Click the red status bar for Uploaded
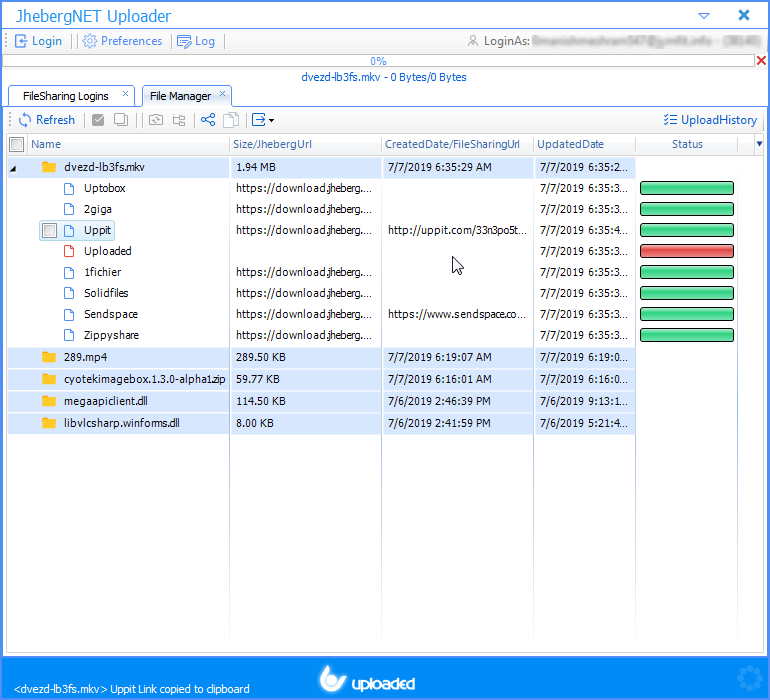Screen dimensions: 770x700 pyautogui.click(x=687, y=251)
